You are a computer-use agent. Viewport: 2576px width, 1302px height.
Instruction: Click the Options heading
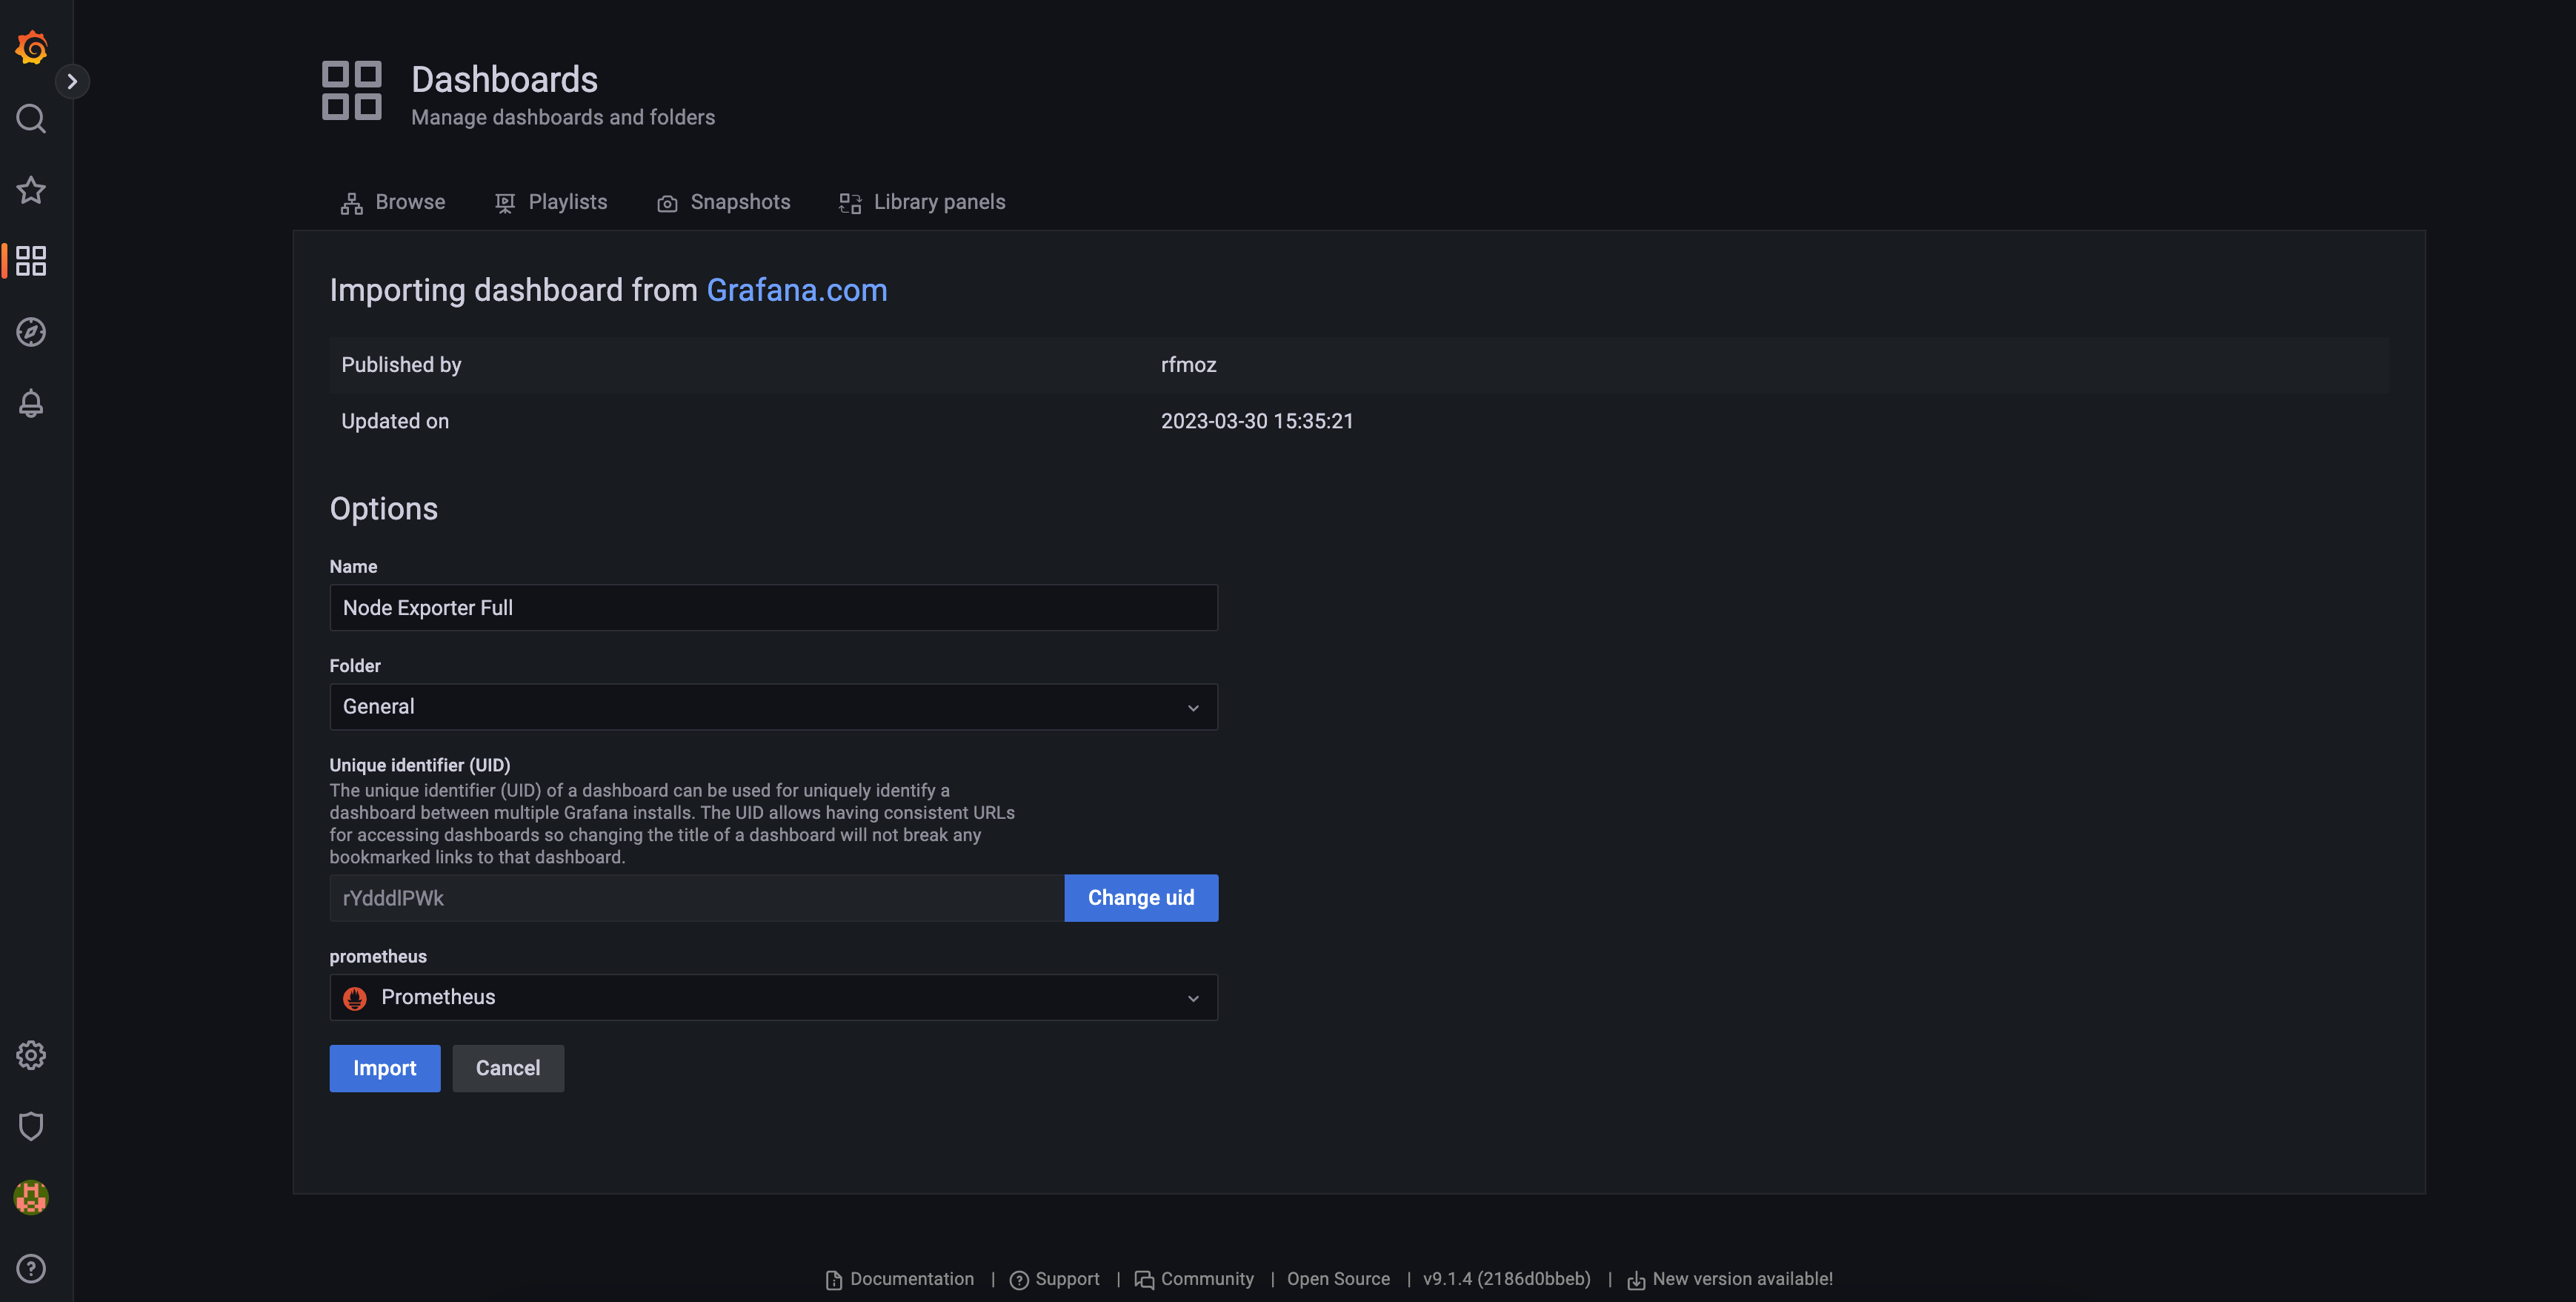pyautogui.click(x=384, y=509)
